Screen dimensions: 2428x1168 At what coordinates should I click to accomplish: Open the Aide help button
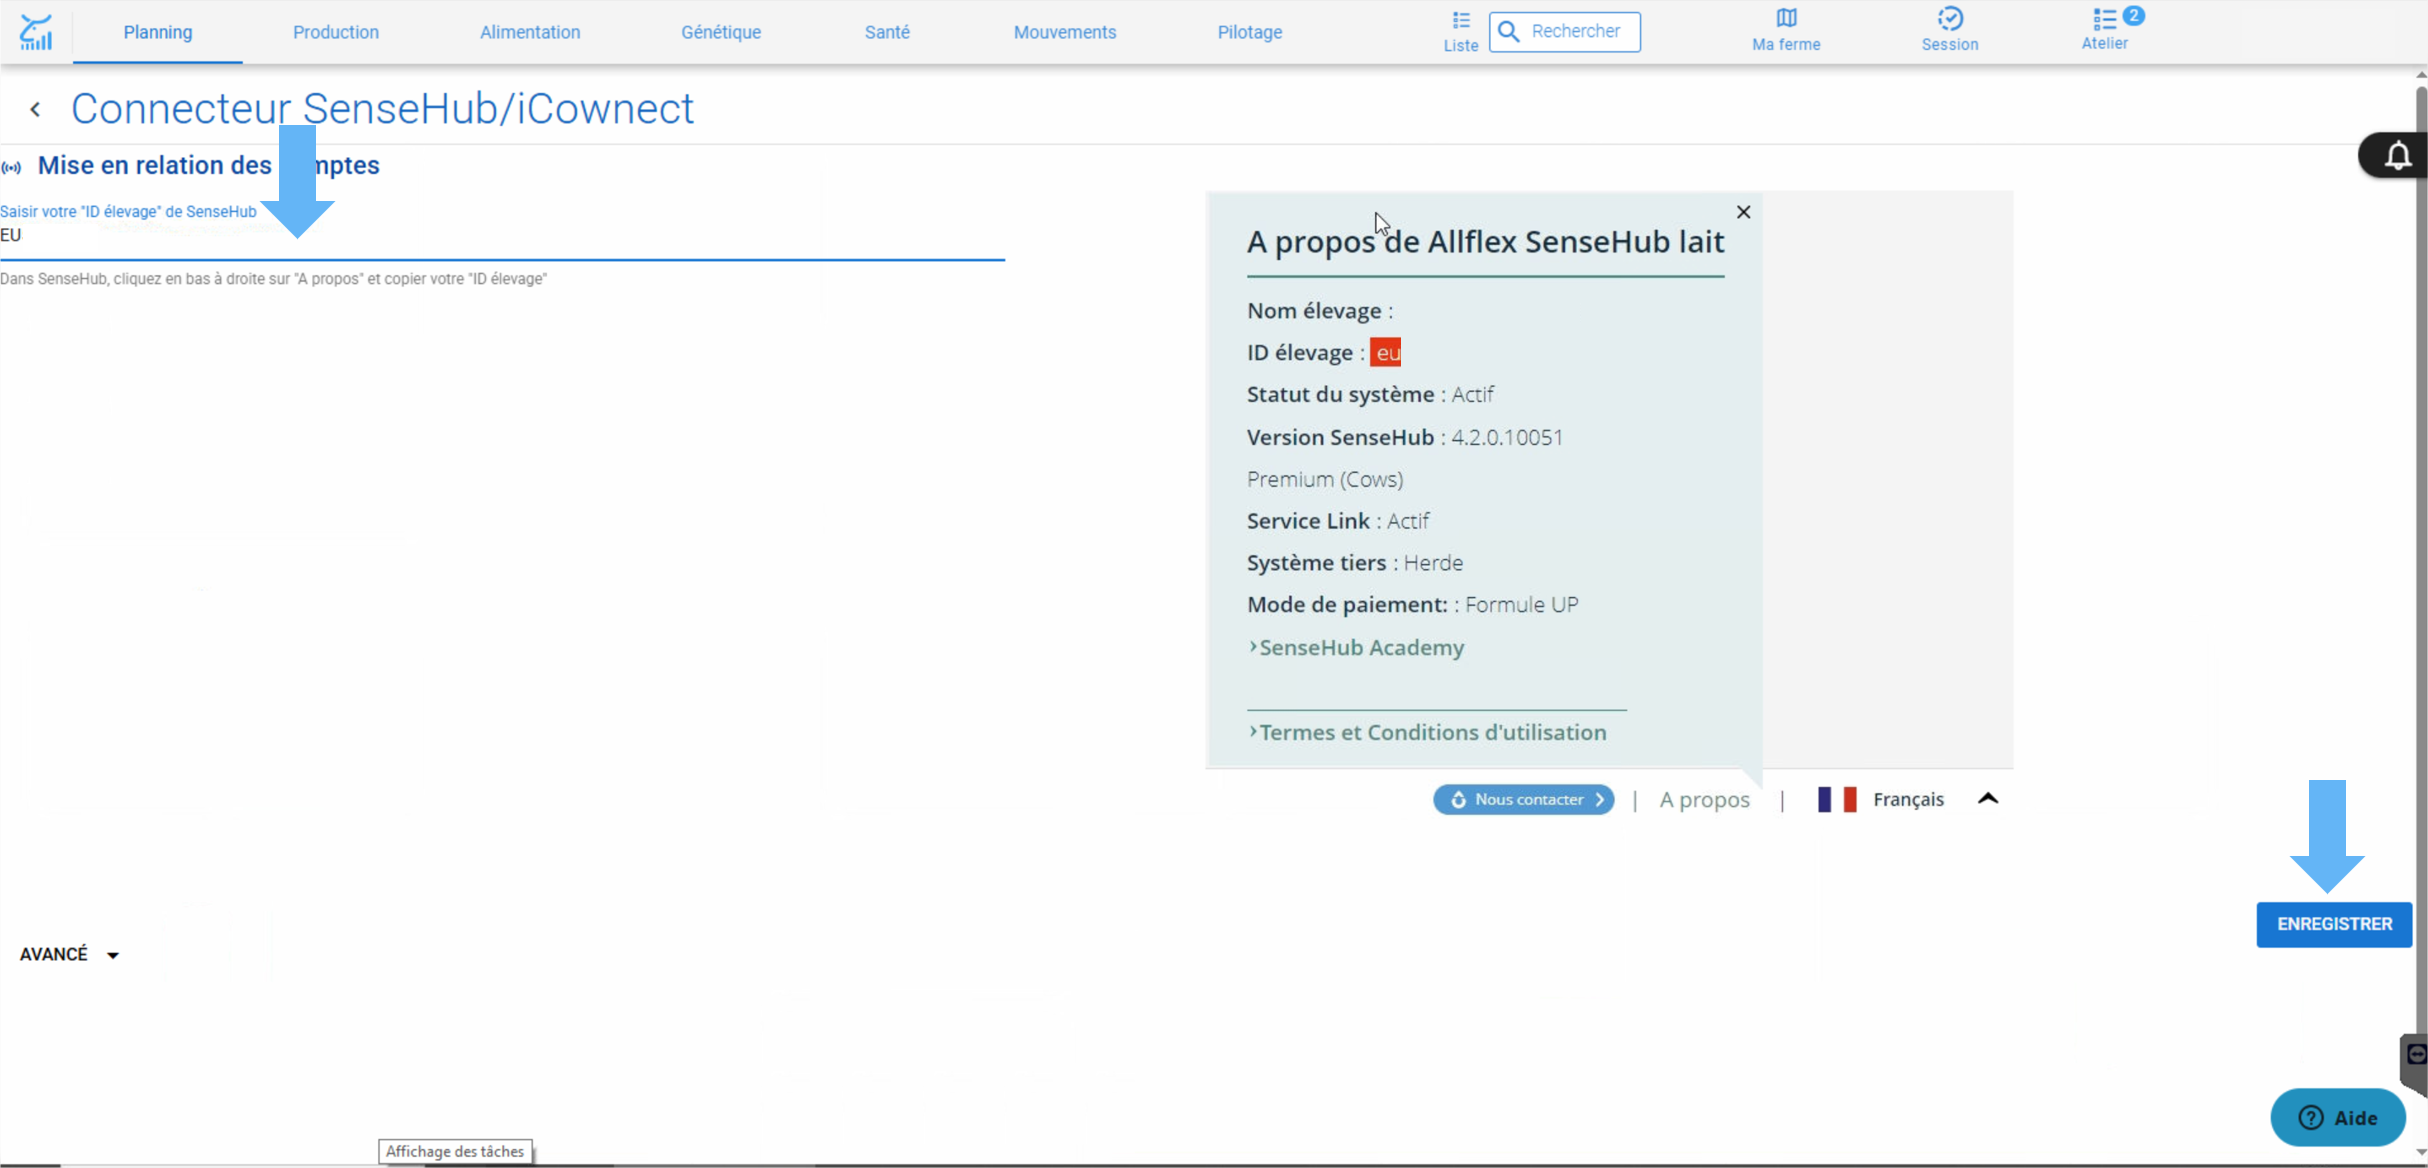pos(2338,1117)
